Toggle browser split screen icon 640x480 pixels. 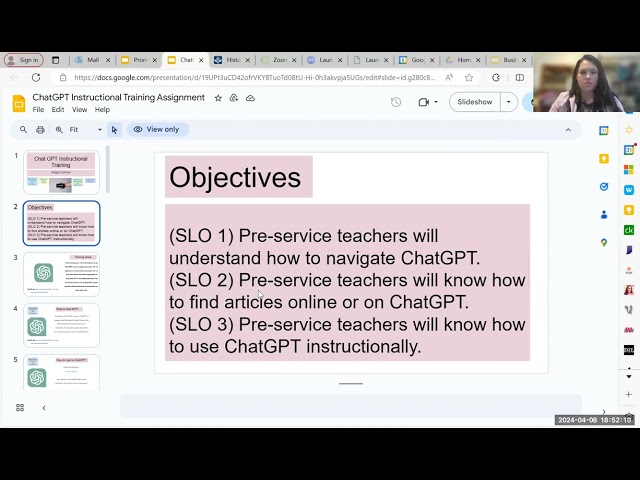coord(520,78)
